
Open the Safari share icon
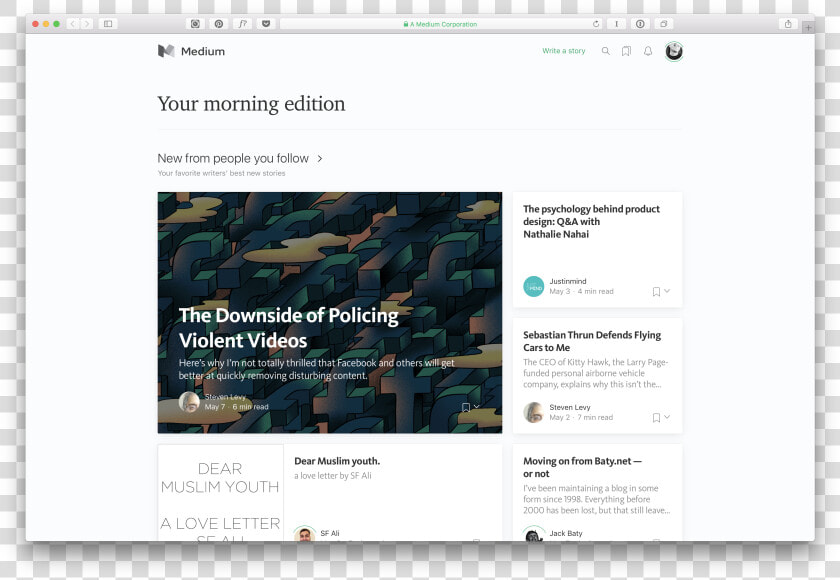point(788,24)
